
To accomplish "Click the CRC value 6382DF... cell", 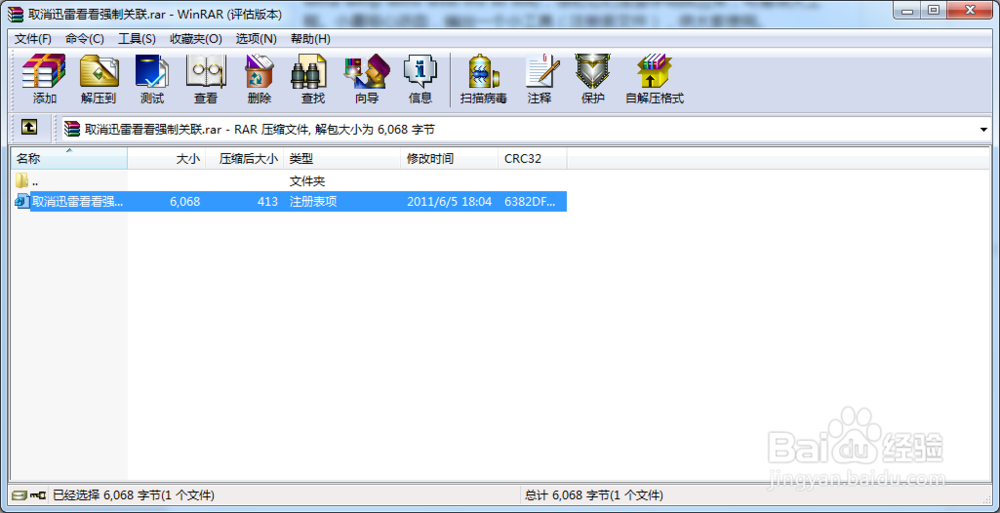I will click(530, 202).
